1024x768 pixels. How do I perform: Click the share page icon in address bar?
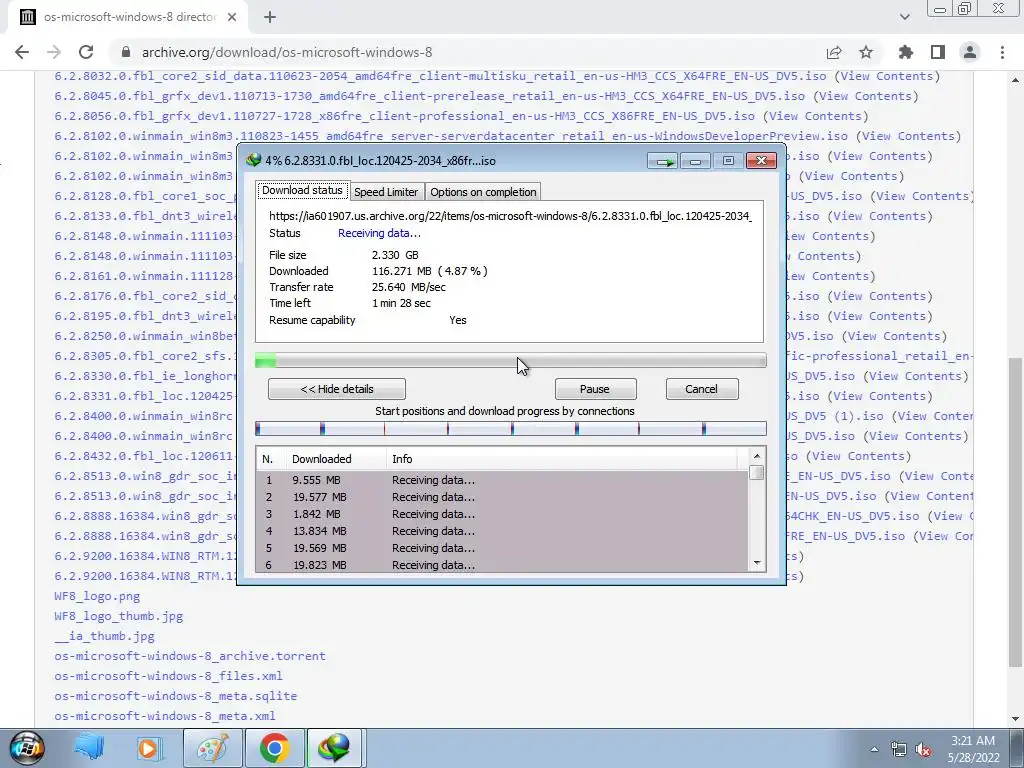(834, 52)
